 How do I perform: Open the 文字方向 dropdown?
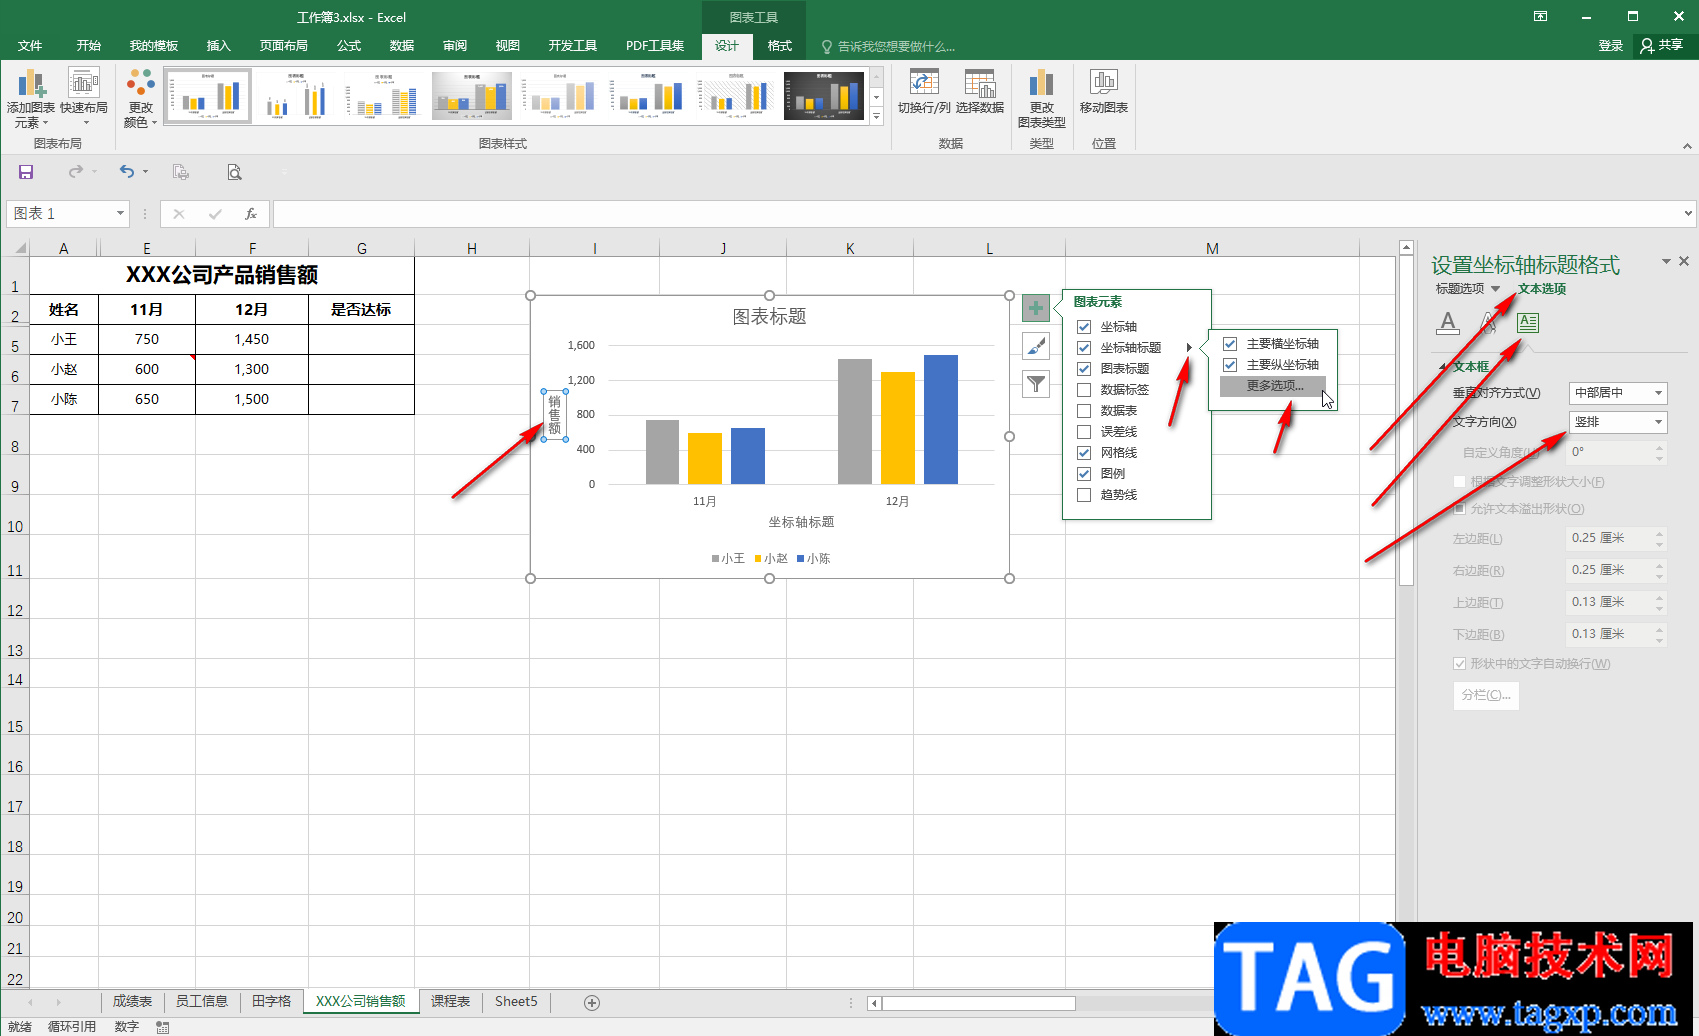coord(1618,422)
